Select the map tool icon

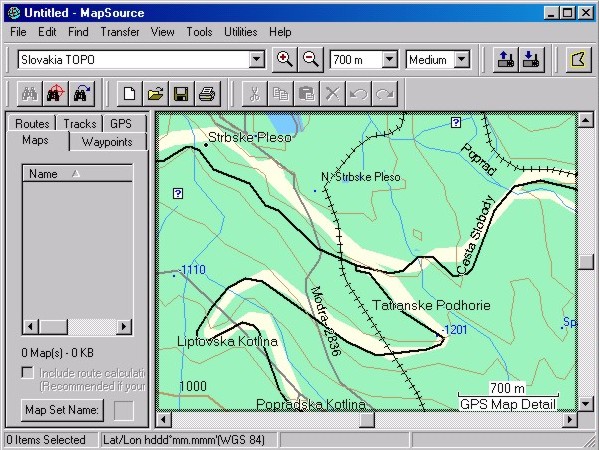578,60
